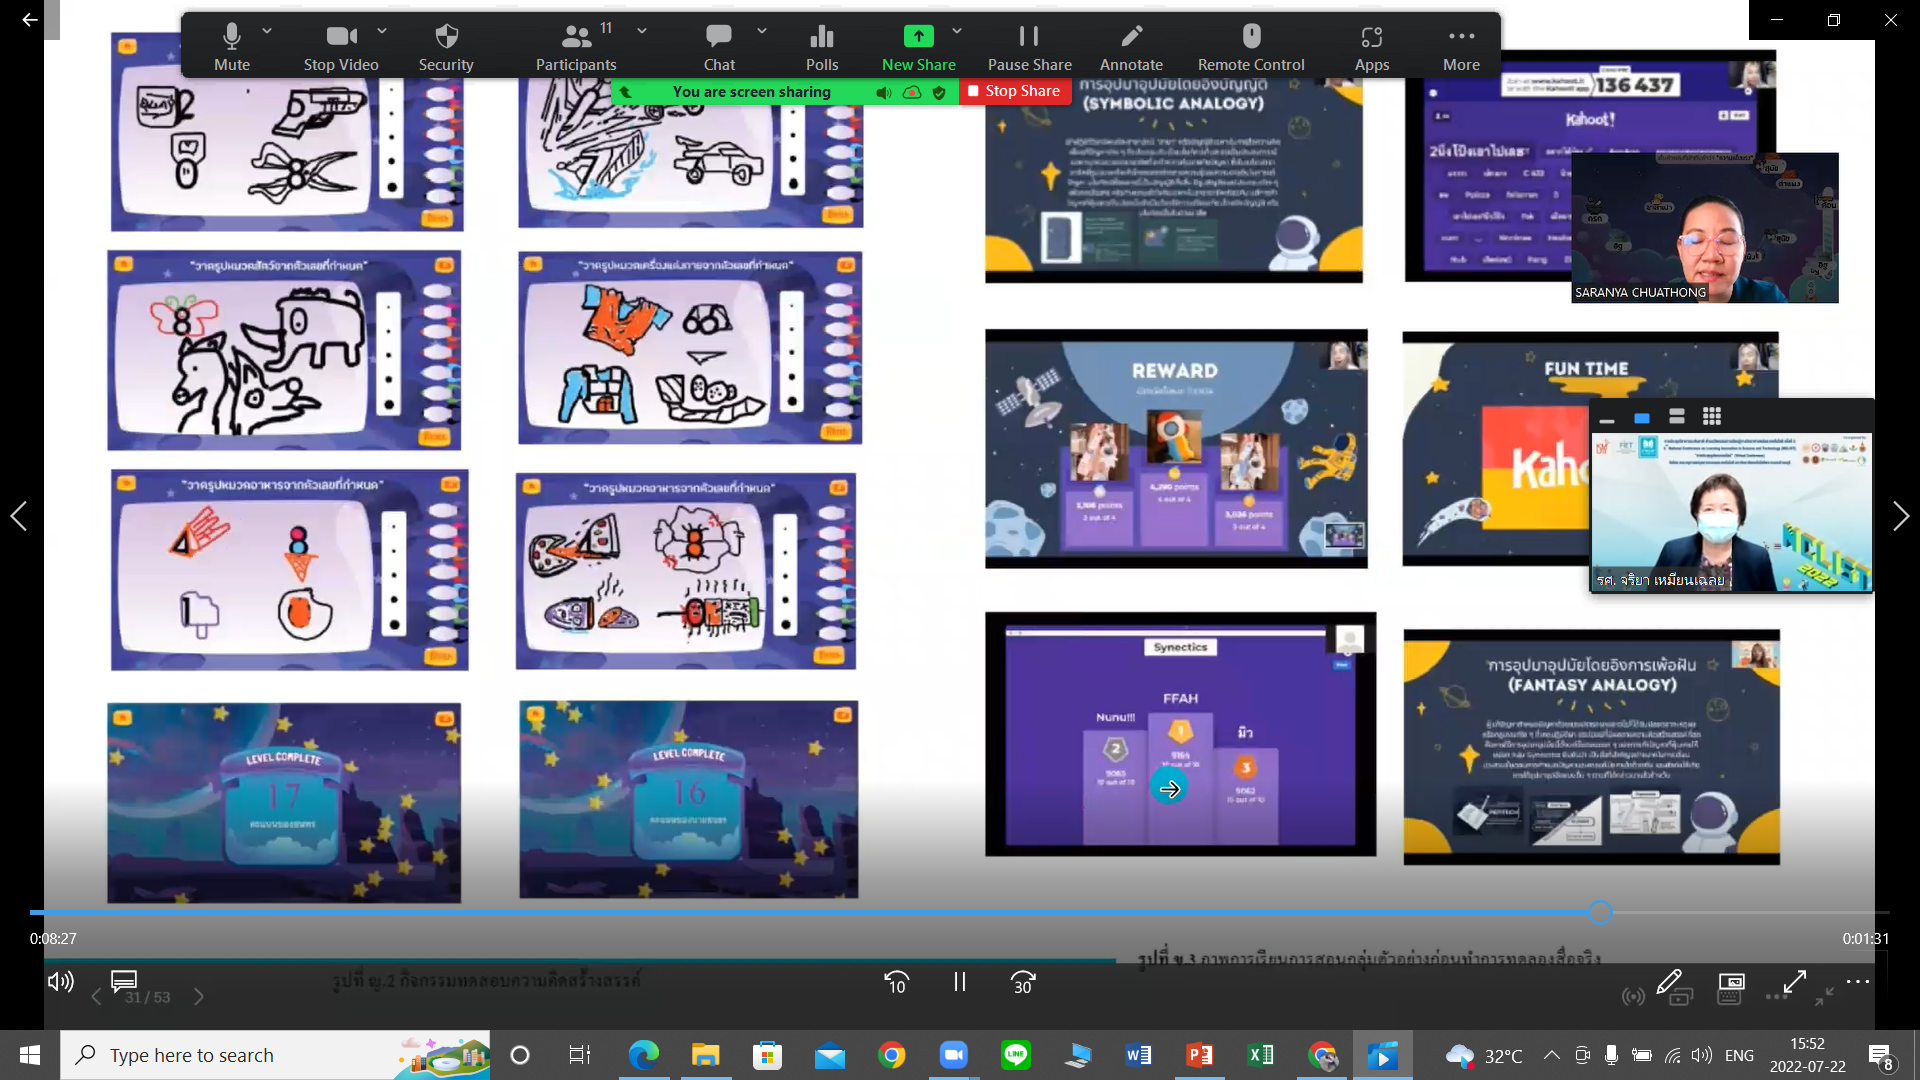The height and width of the screenshot is (1080, 1920).
Task: Mute the microphone in Zoom toolbar
Action: coord(231,47)
